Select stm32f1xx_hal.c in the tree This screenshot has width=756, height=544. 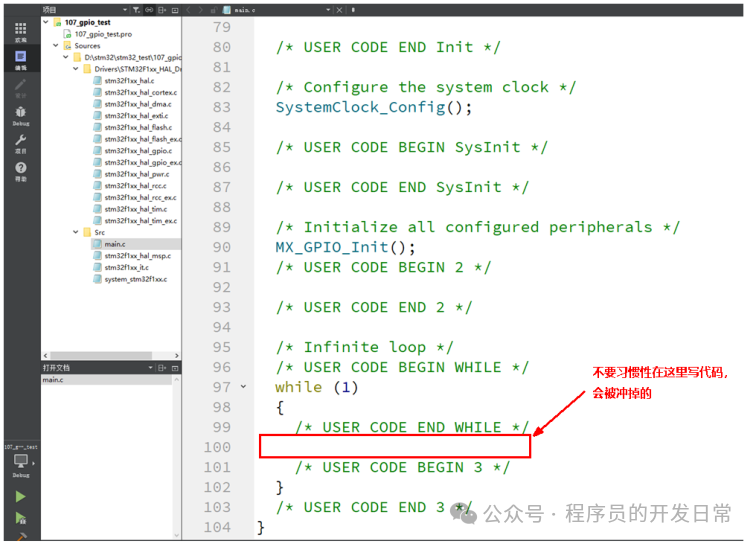click(x=129, y=81)
